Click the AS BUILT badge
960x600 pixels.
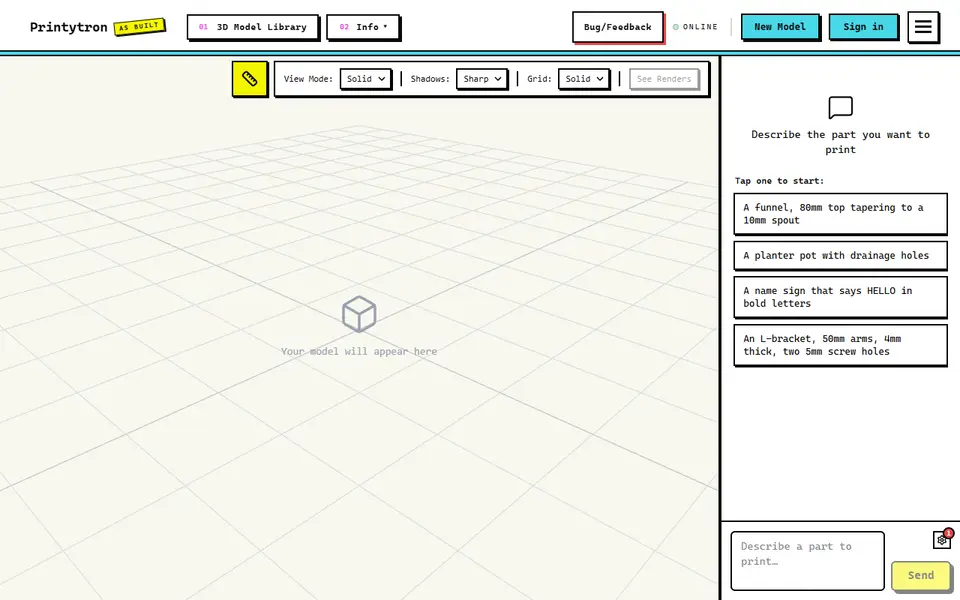click(x=140, y=27)
